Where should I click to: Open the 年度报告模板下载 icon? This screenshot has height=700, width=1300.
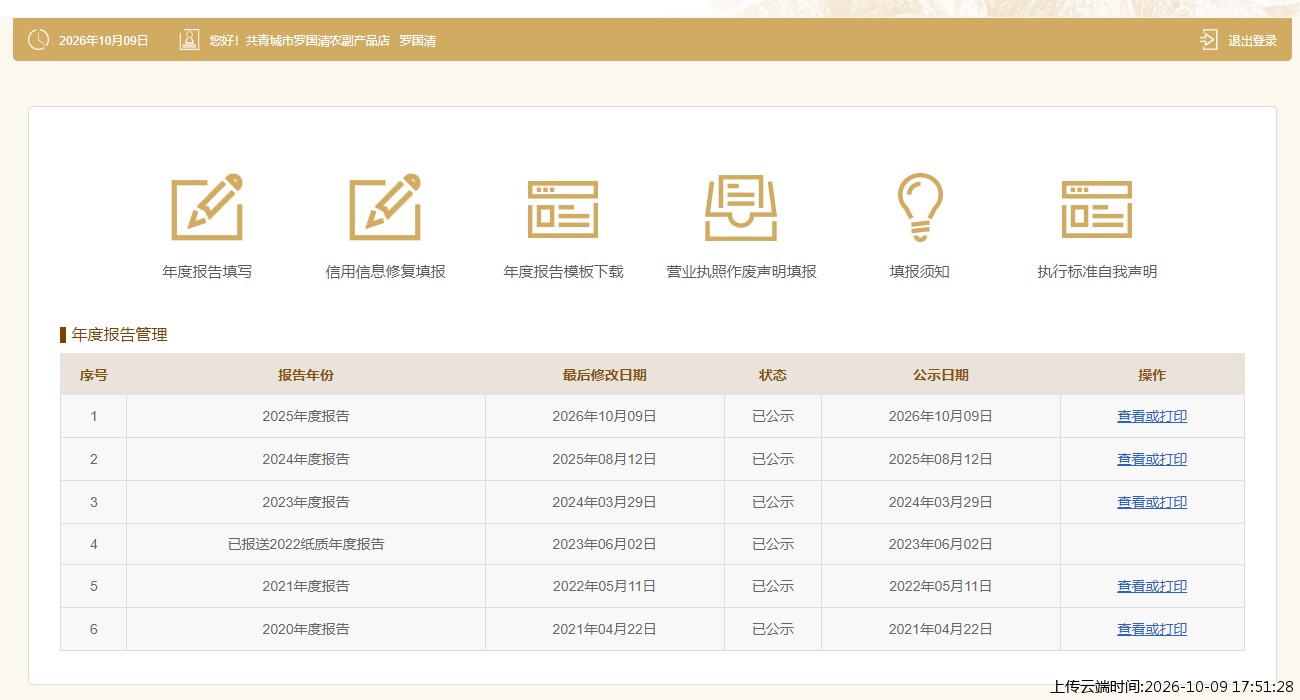pos(563,209)
